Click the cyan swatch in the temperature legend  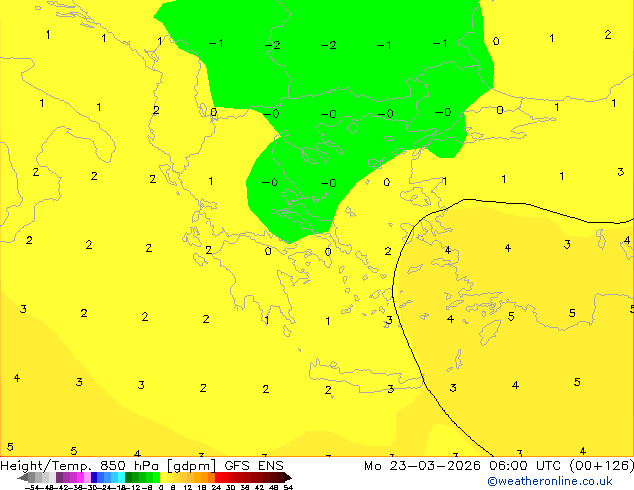[121, 477]
